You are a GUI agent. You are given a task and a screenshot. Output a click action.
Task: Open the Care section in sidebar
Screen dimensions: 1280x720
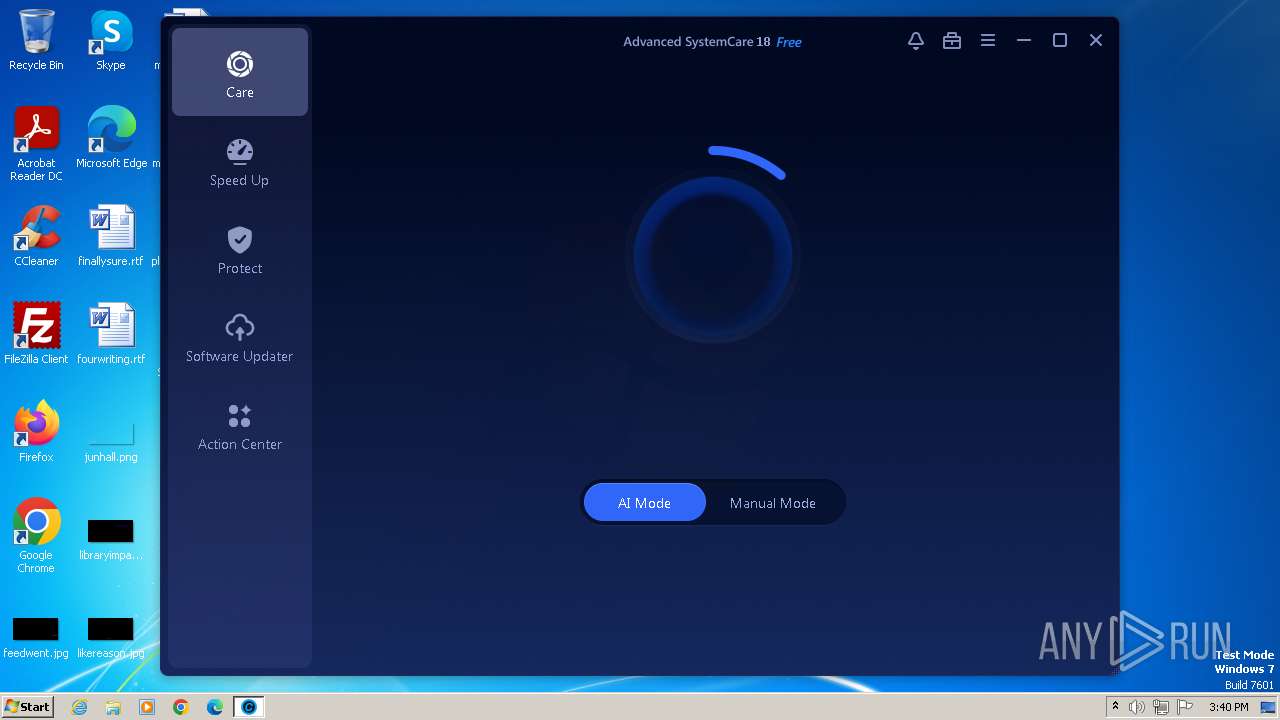[x=240, y=72]
